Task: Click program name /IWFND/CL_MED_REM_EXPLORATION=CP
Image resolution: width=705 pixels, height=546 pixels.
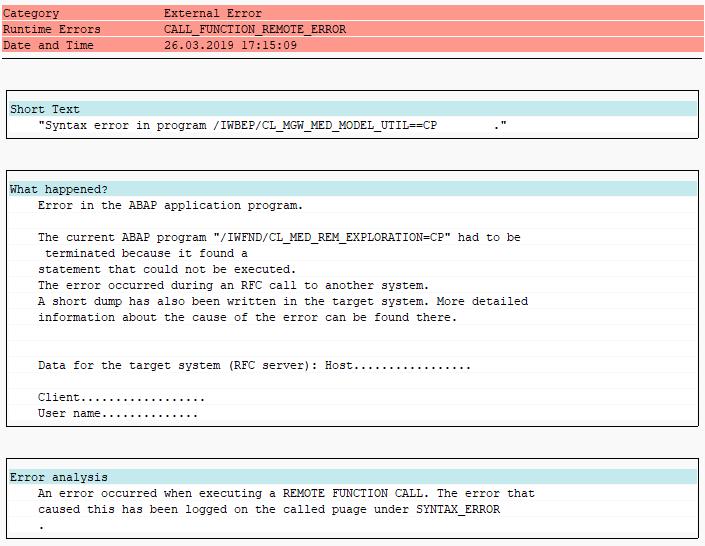Action: tap(332, 237)
